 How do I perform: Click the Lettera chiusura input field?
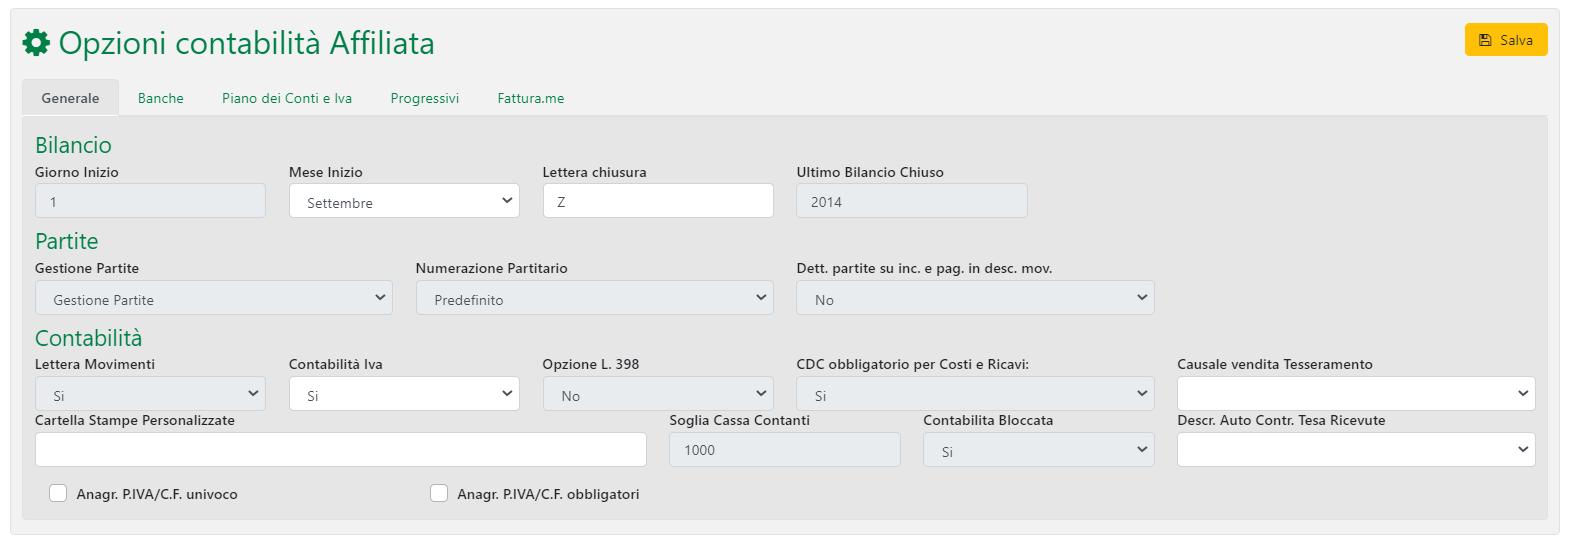658,201
